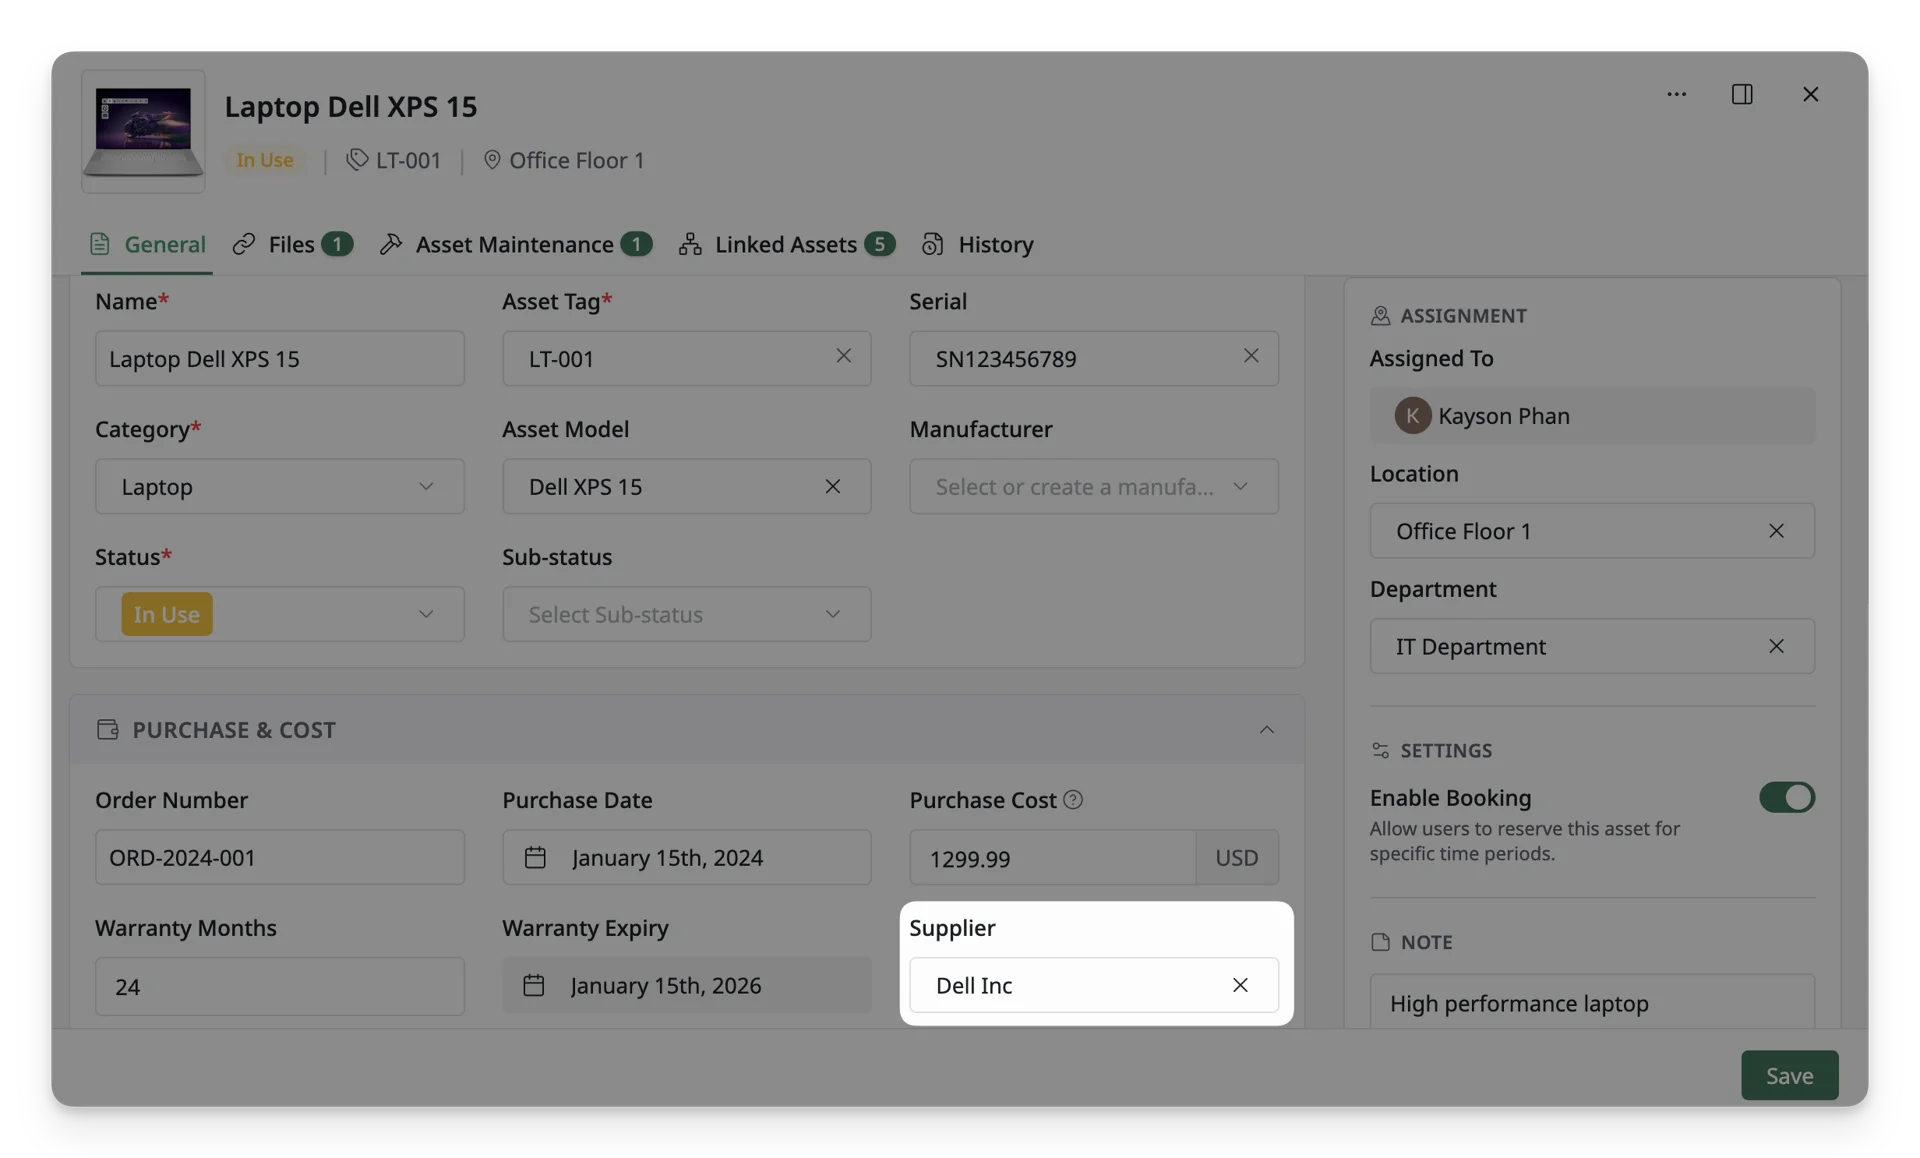The image size is (1920, 1158).
Task: Clear the Office Floor 1 location
Action: click(x=1775, y=531)
